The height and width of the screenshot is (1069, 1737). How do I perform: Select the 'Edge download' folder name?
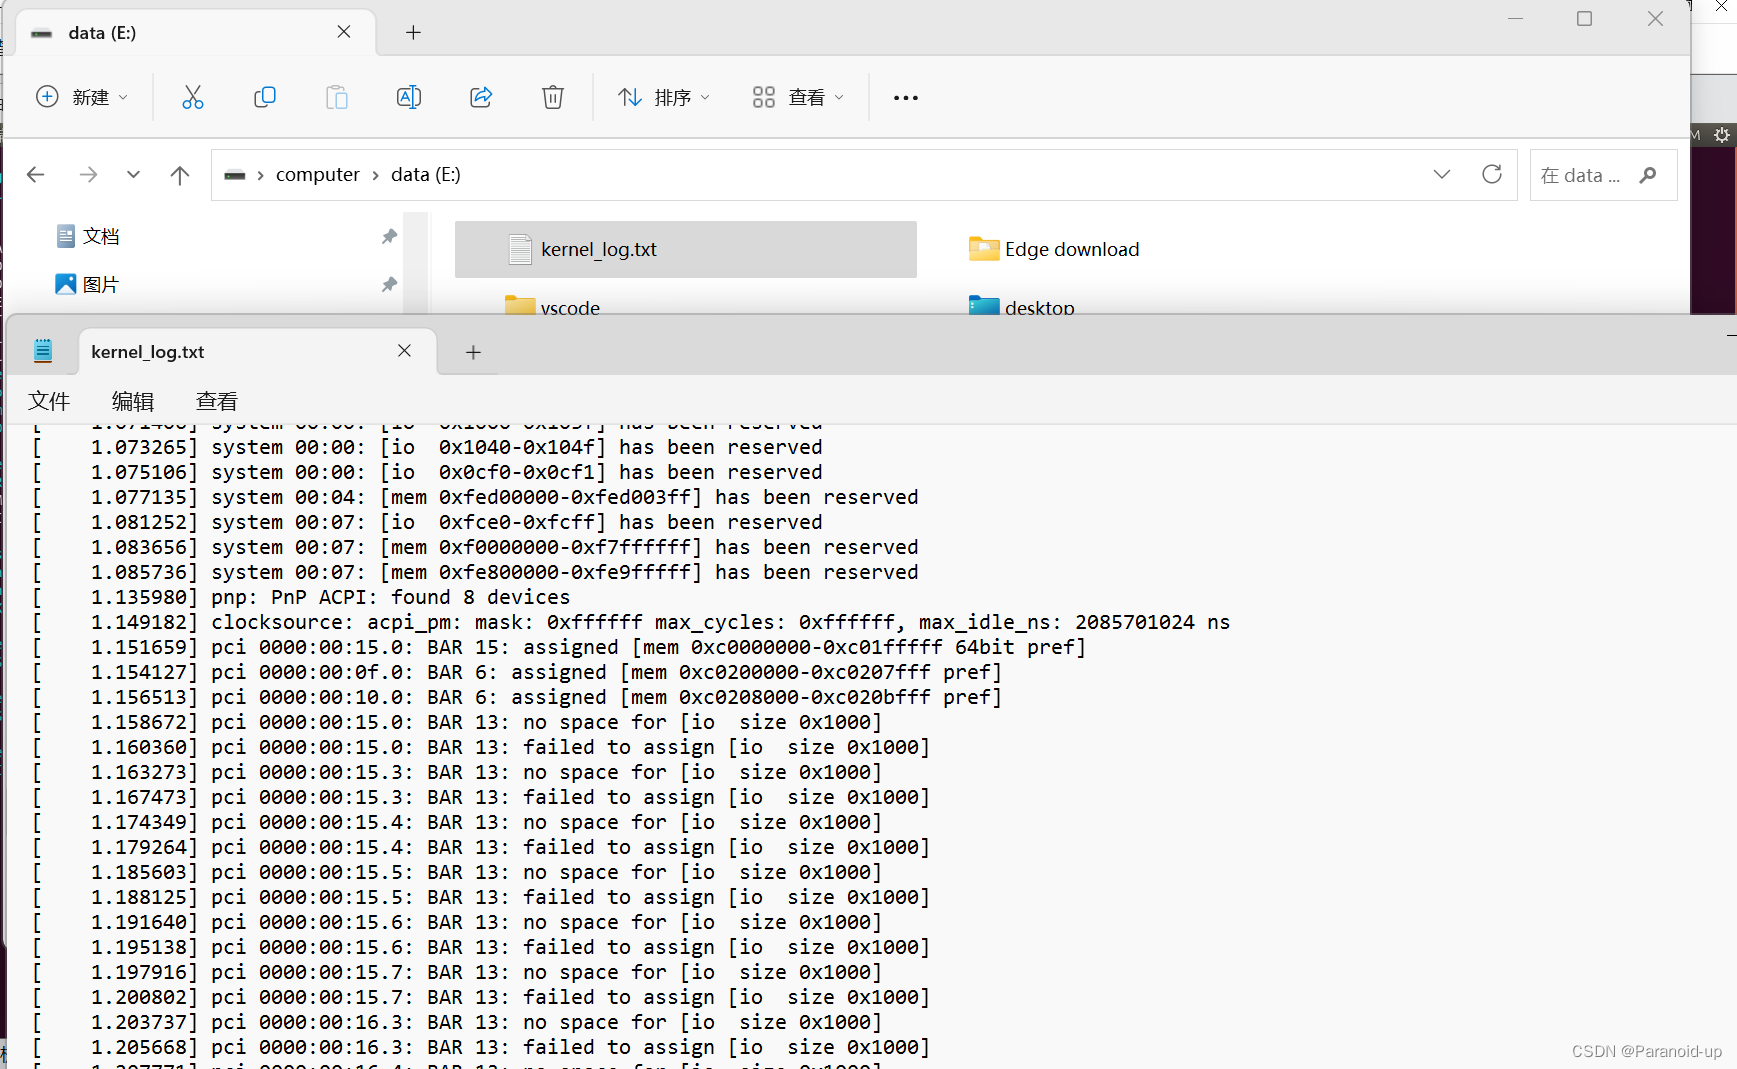(x=1072, y=249)
